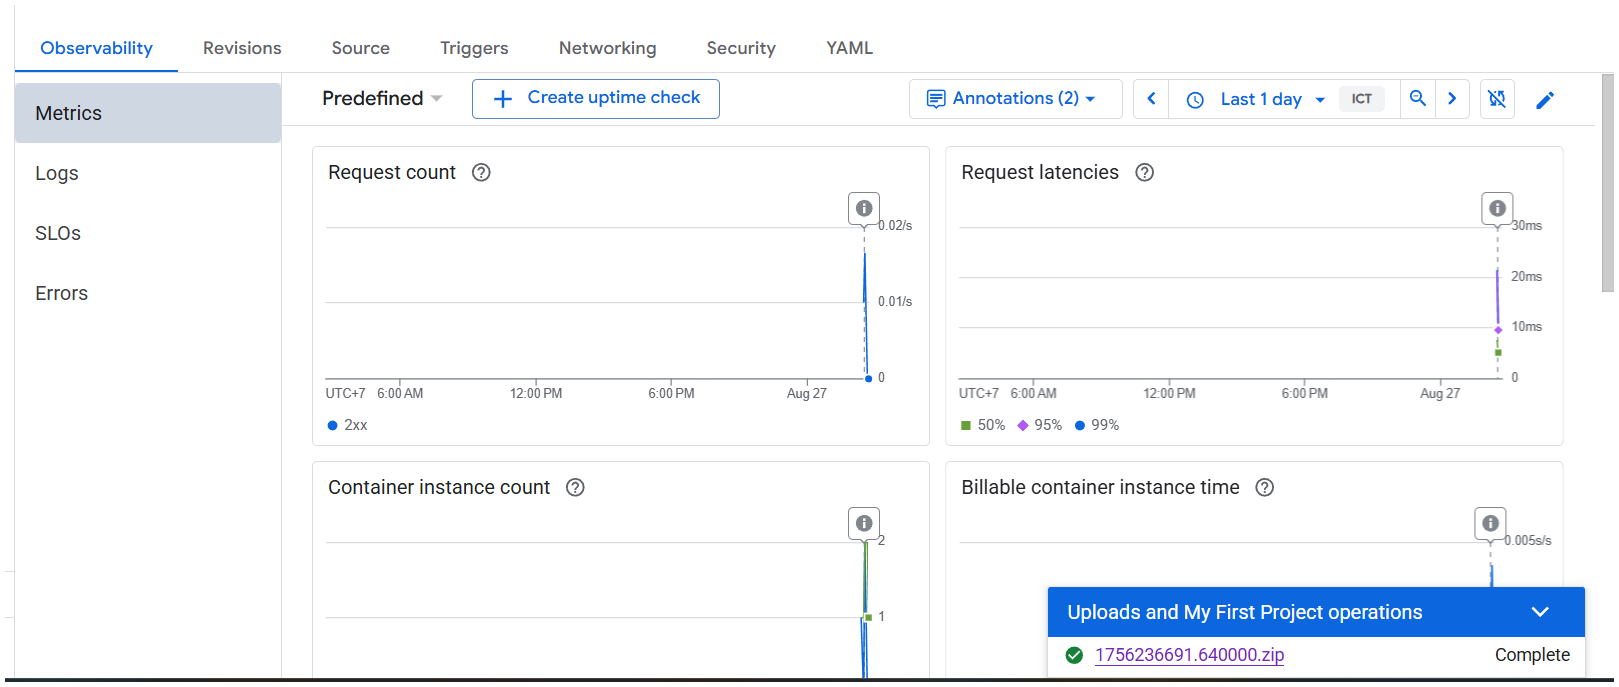Click the zoom magnifier icon
Image resolution: width=1619 pixels, height=687 pixels.
pyautogui.click(x=1417, y=98)
